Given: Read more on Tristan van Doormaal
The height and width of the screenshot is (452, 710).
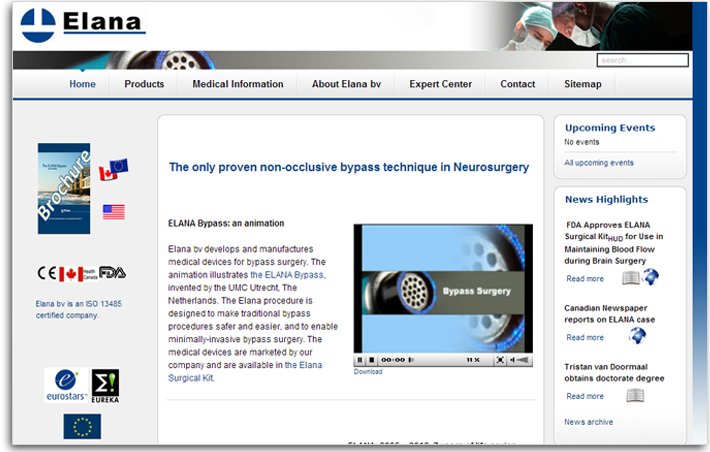Looking at the screenshot, I should 585,396.
